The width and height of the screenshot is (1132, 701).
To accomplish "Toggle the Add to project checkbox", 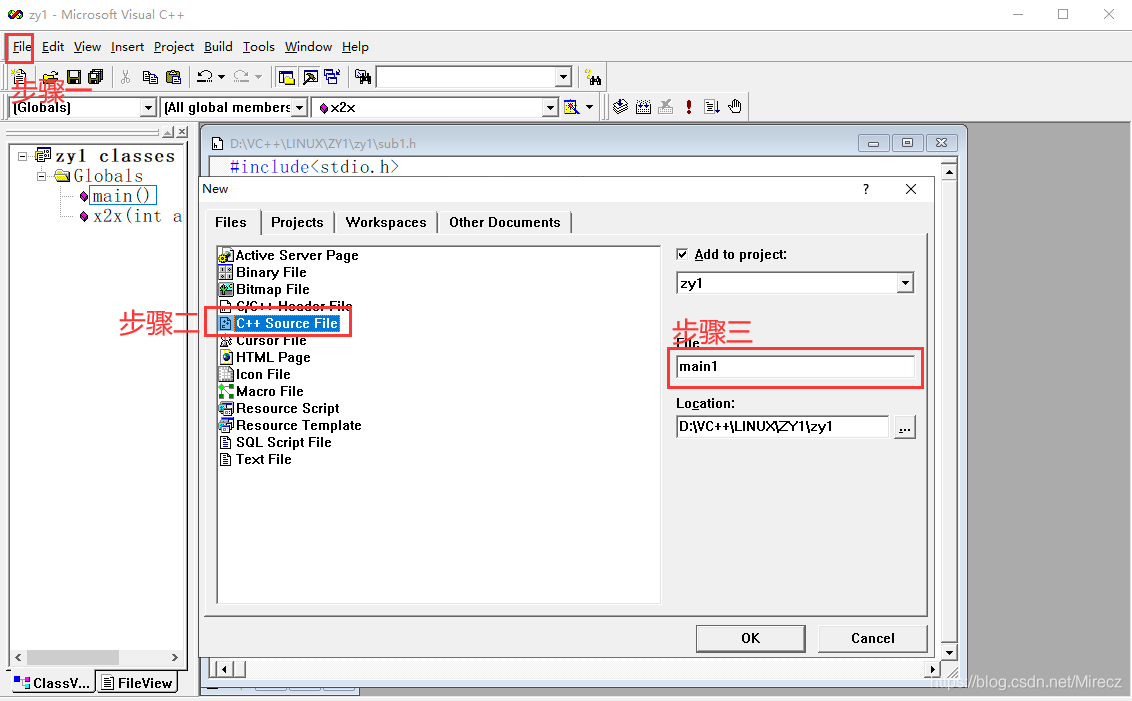I will click(682, 254).
